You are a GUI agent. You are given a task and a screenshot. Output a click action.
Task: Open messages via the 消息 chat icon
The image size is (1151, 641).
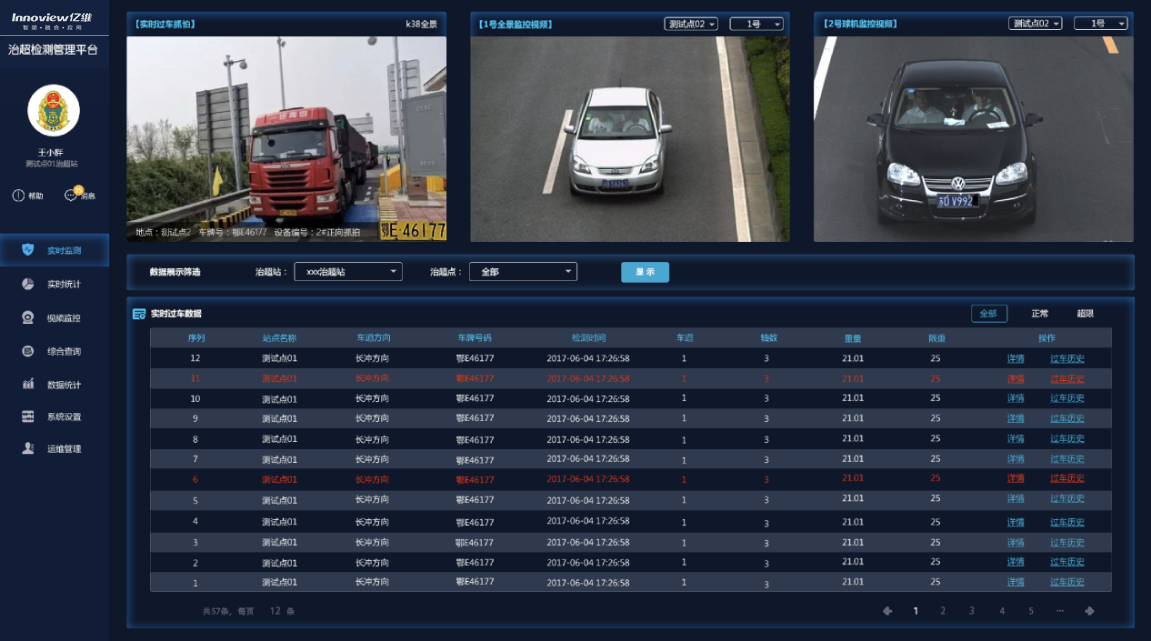[71, 195]
